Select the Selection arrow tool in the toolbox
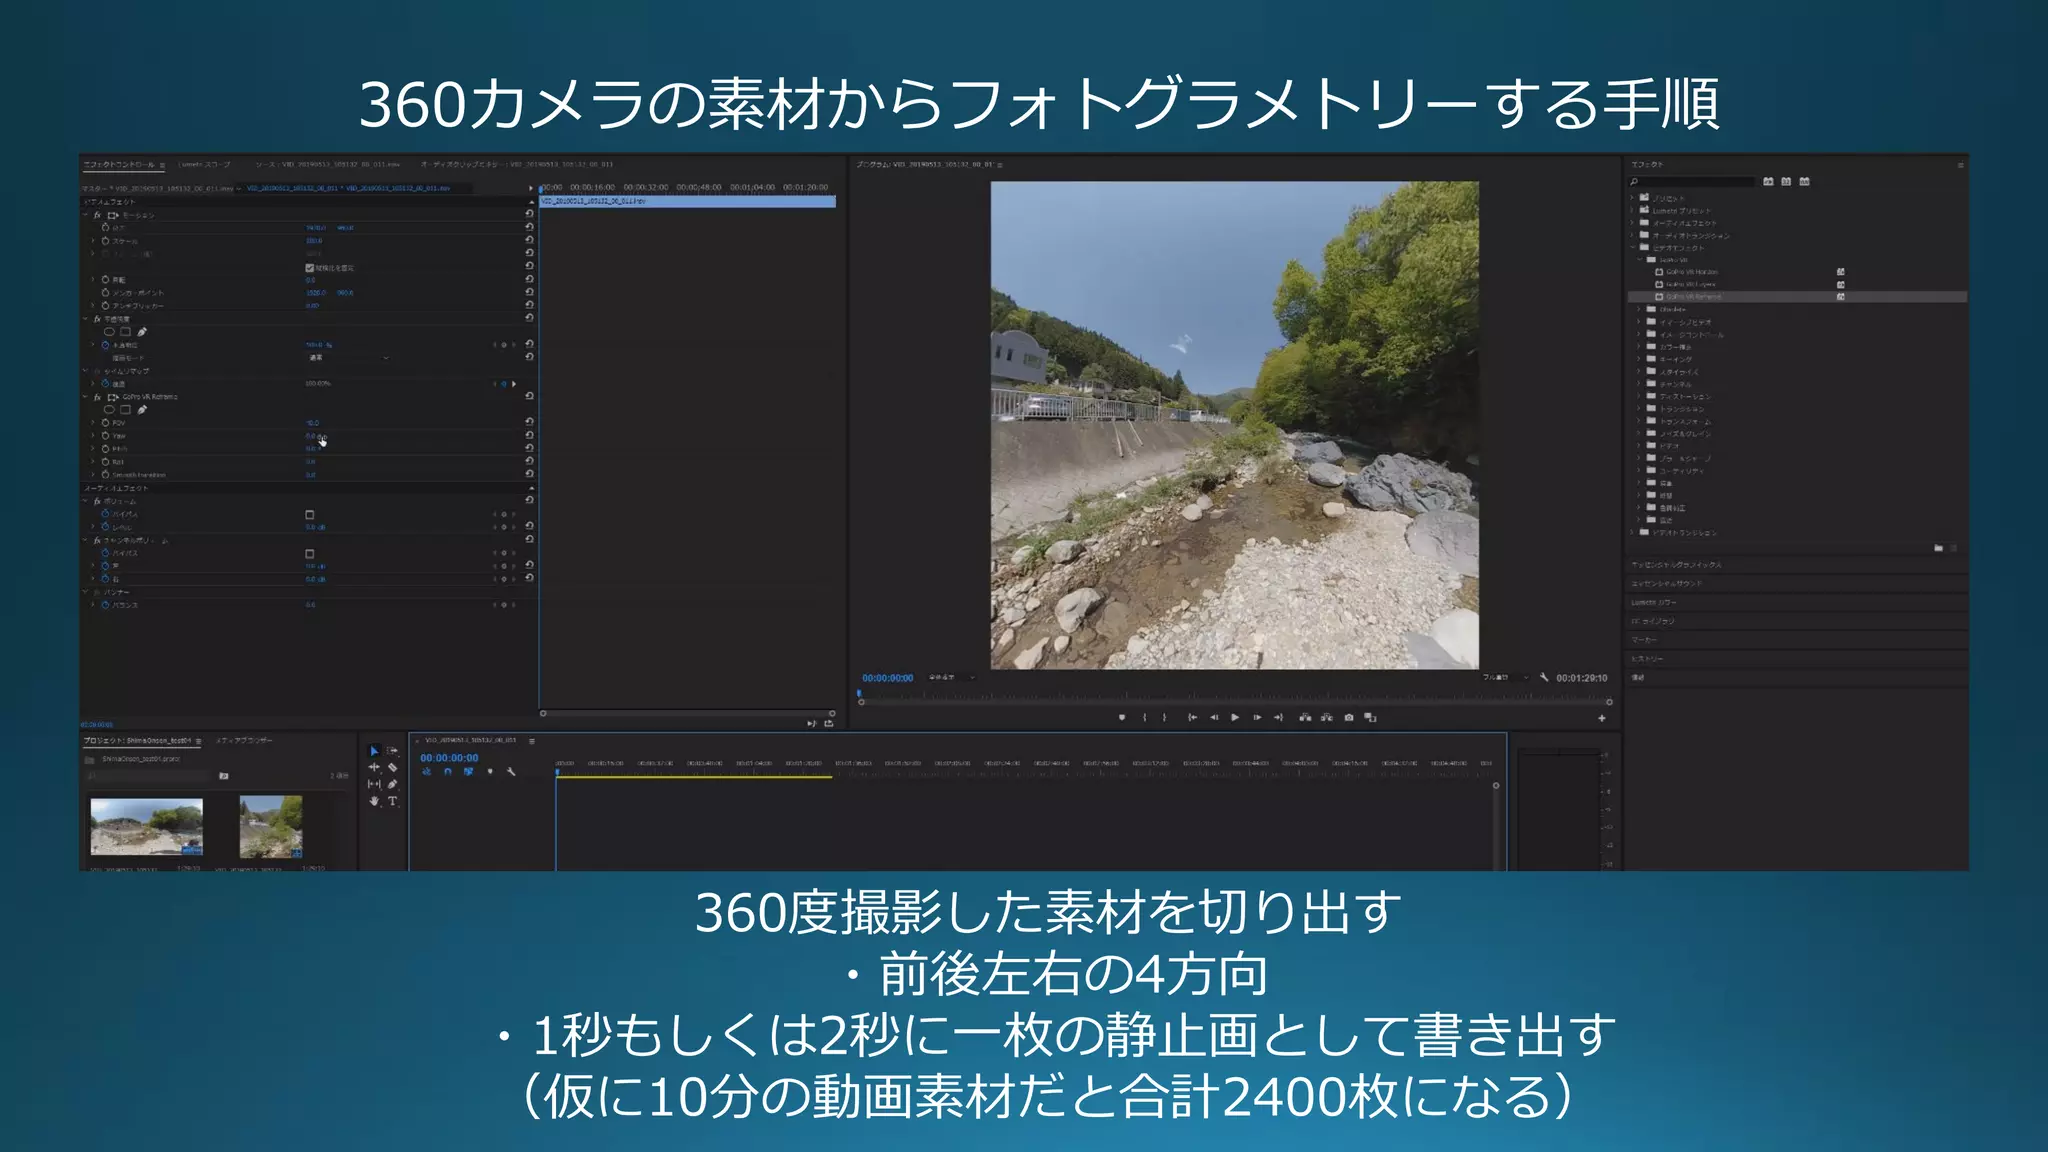This screenshot has width=2048, height=1152. [x=374, y=751]
